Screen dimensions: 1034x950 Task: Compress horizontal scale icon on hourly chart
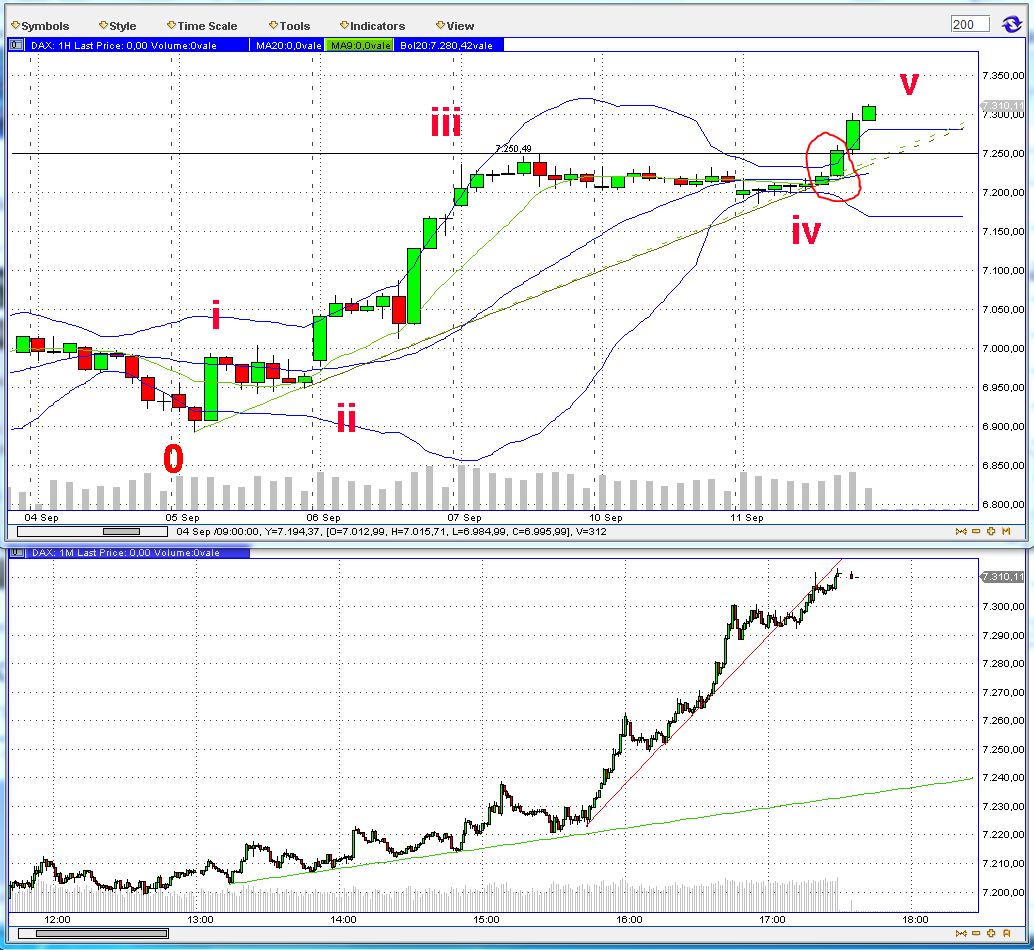963,531
